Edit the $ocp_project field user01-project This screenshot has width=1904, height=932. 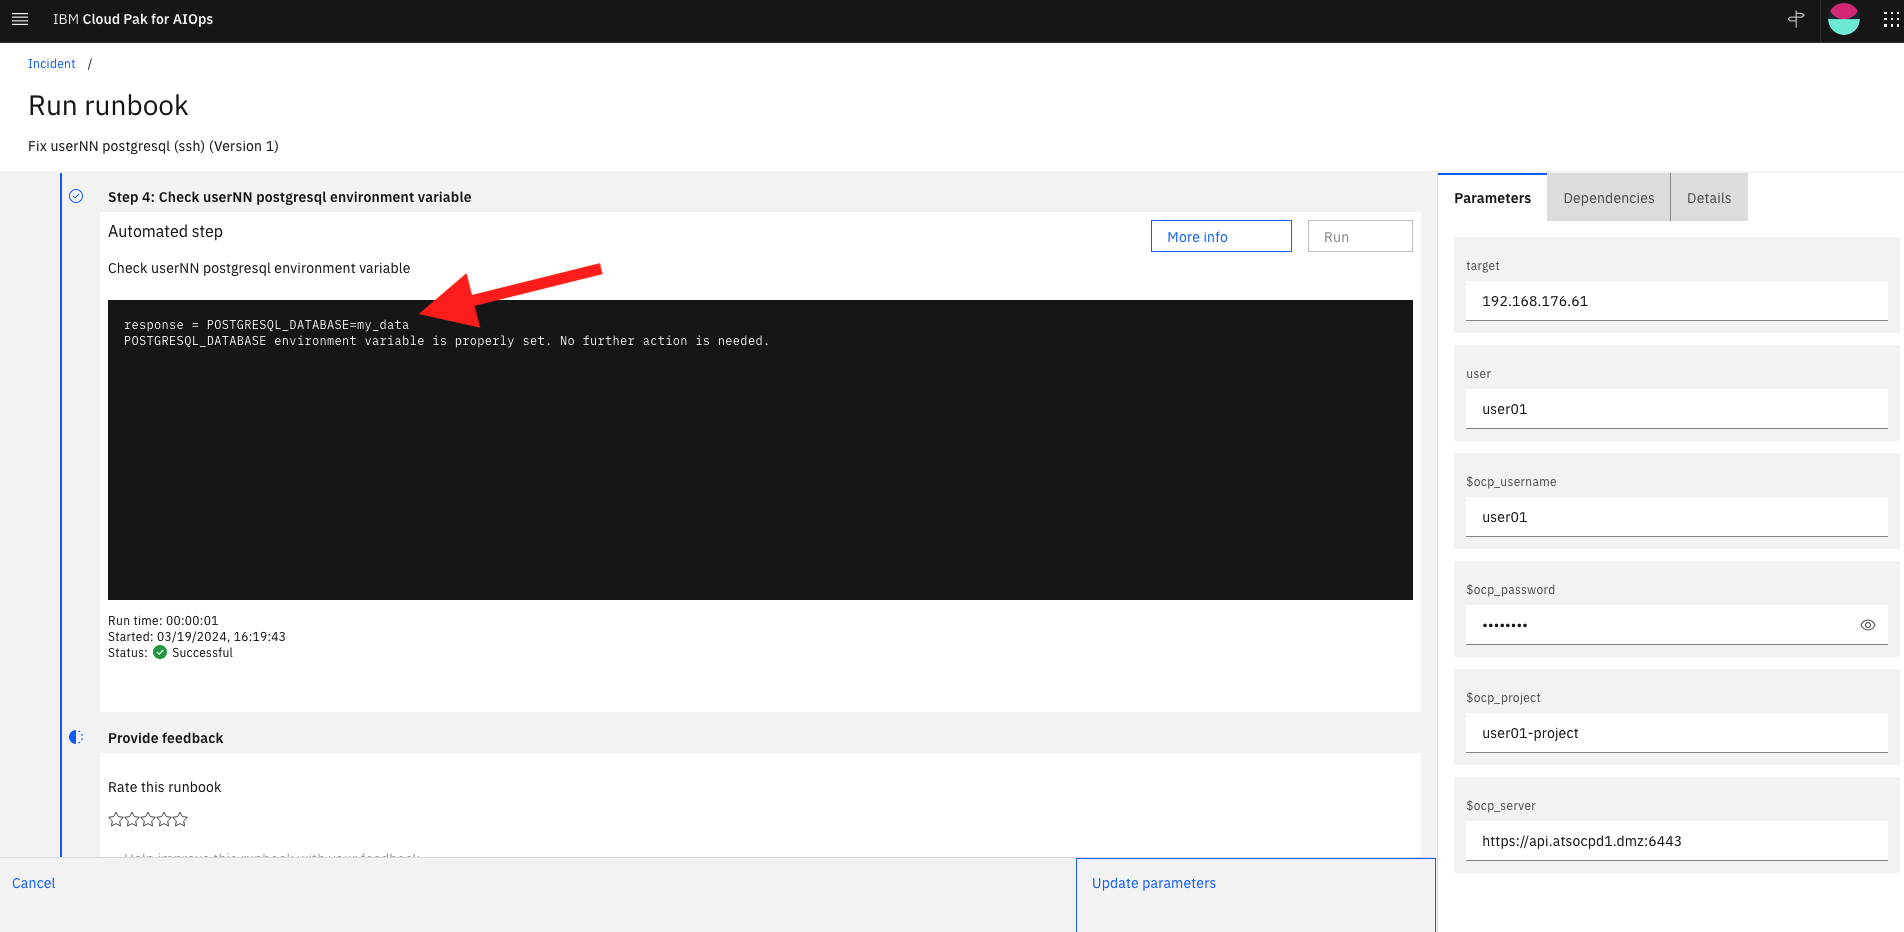click(x=1676, y=733)
